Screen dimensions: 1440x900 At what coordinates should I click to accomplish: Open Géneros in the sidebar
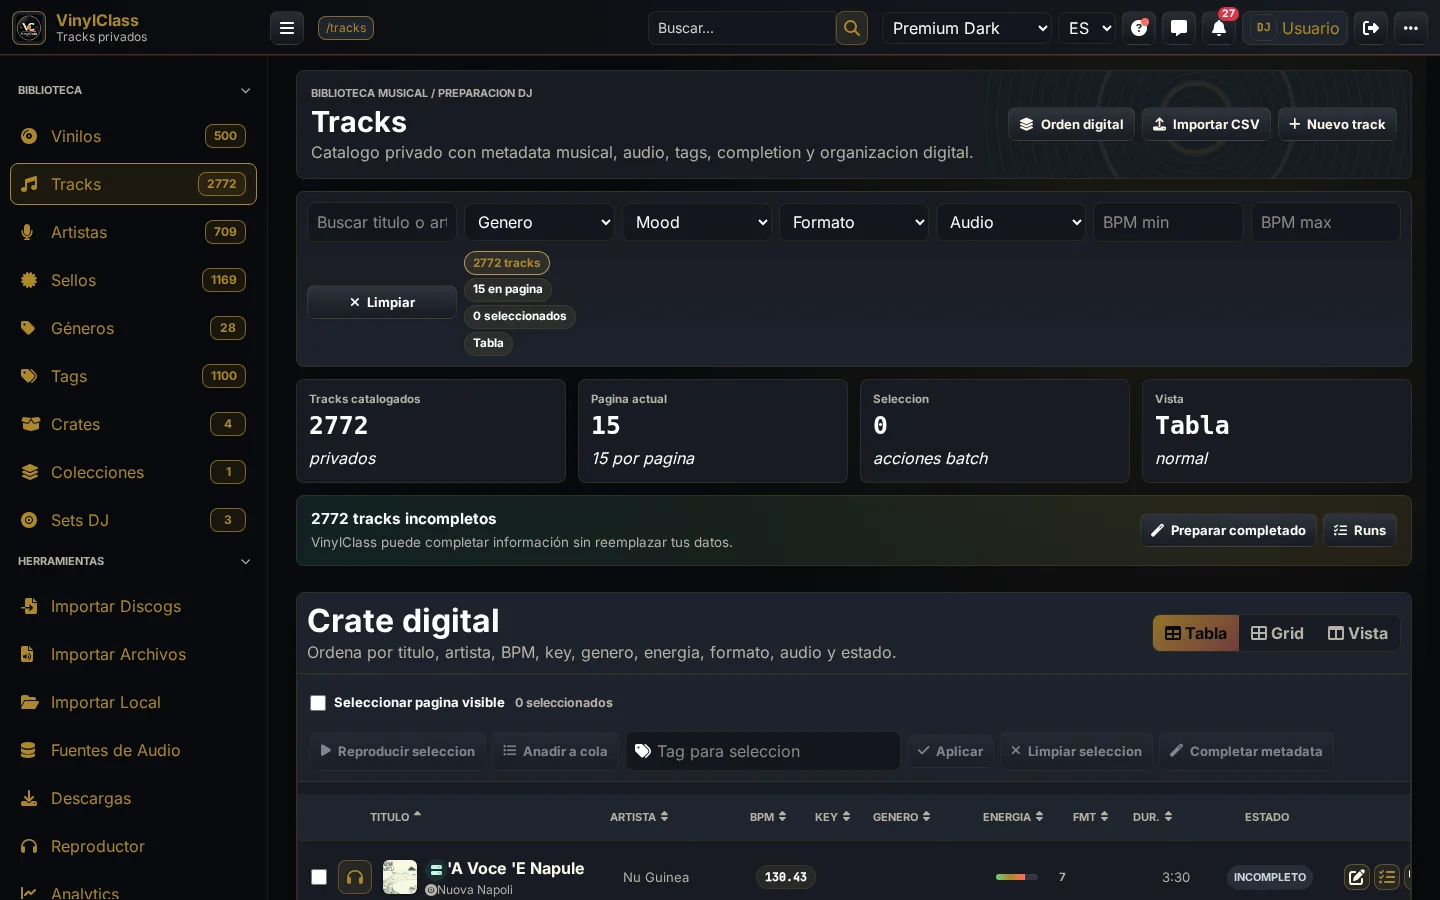pyautogui.click(x=133, y=328)
